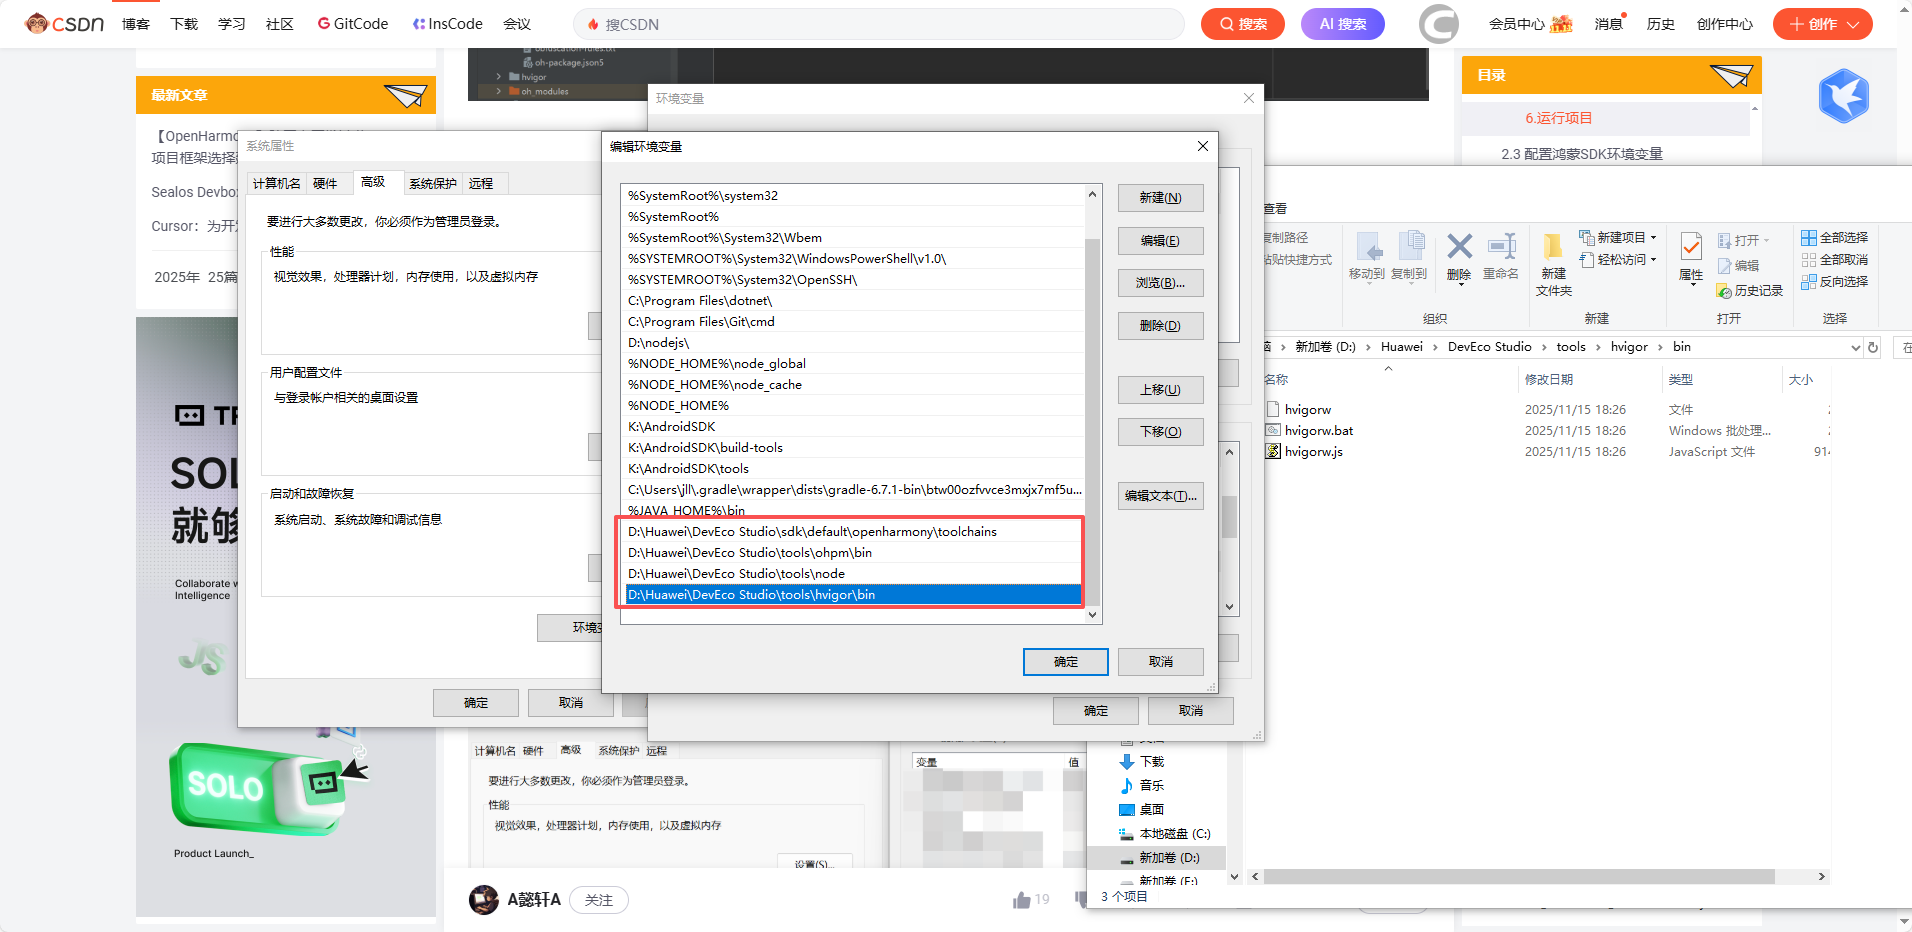The width and height of the screenshot is (1912, 932).
Task: Open the InsCode link
Action: click(448, 24)
